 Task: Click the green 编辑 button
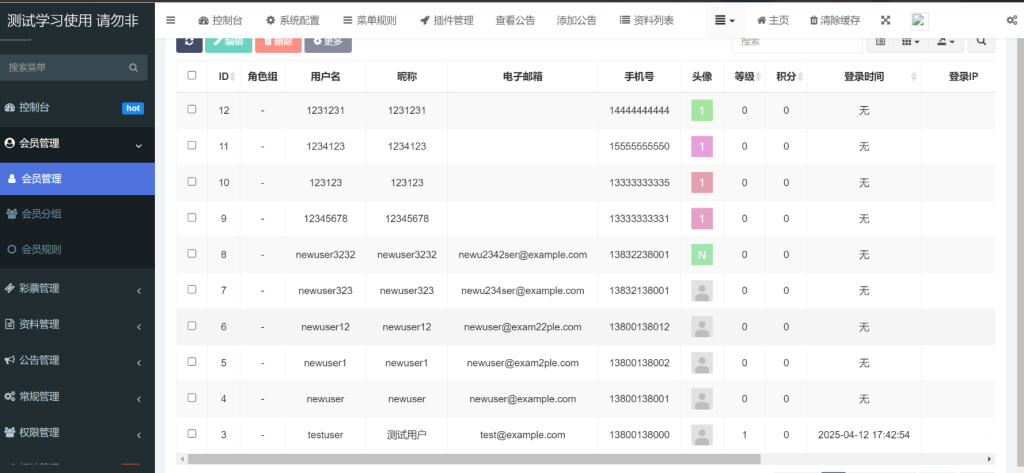pos(229,42)
